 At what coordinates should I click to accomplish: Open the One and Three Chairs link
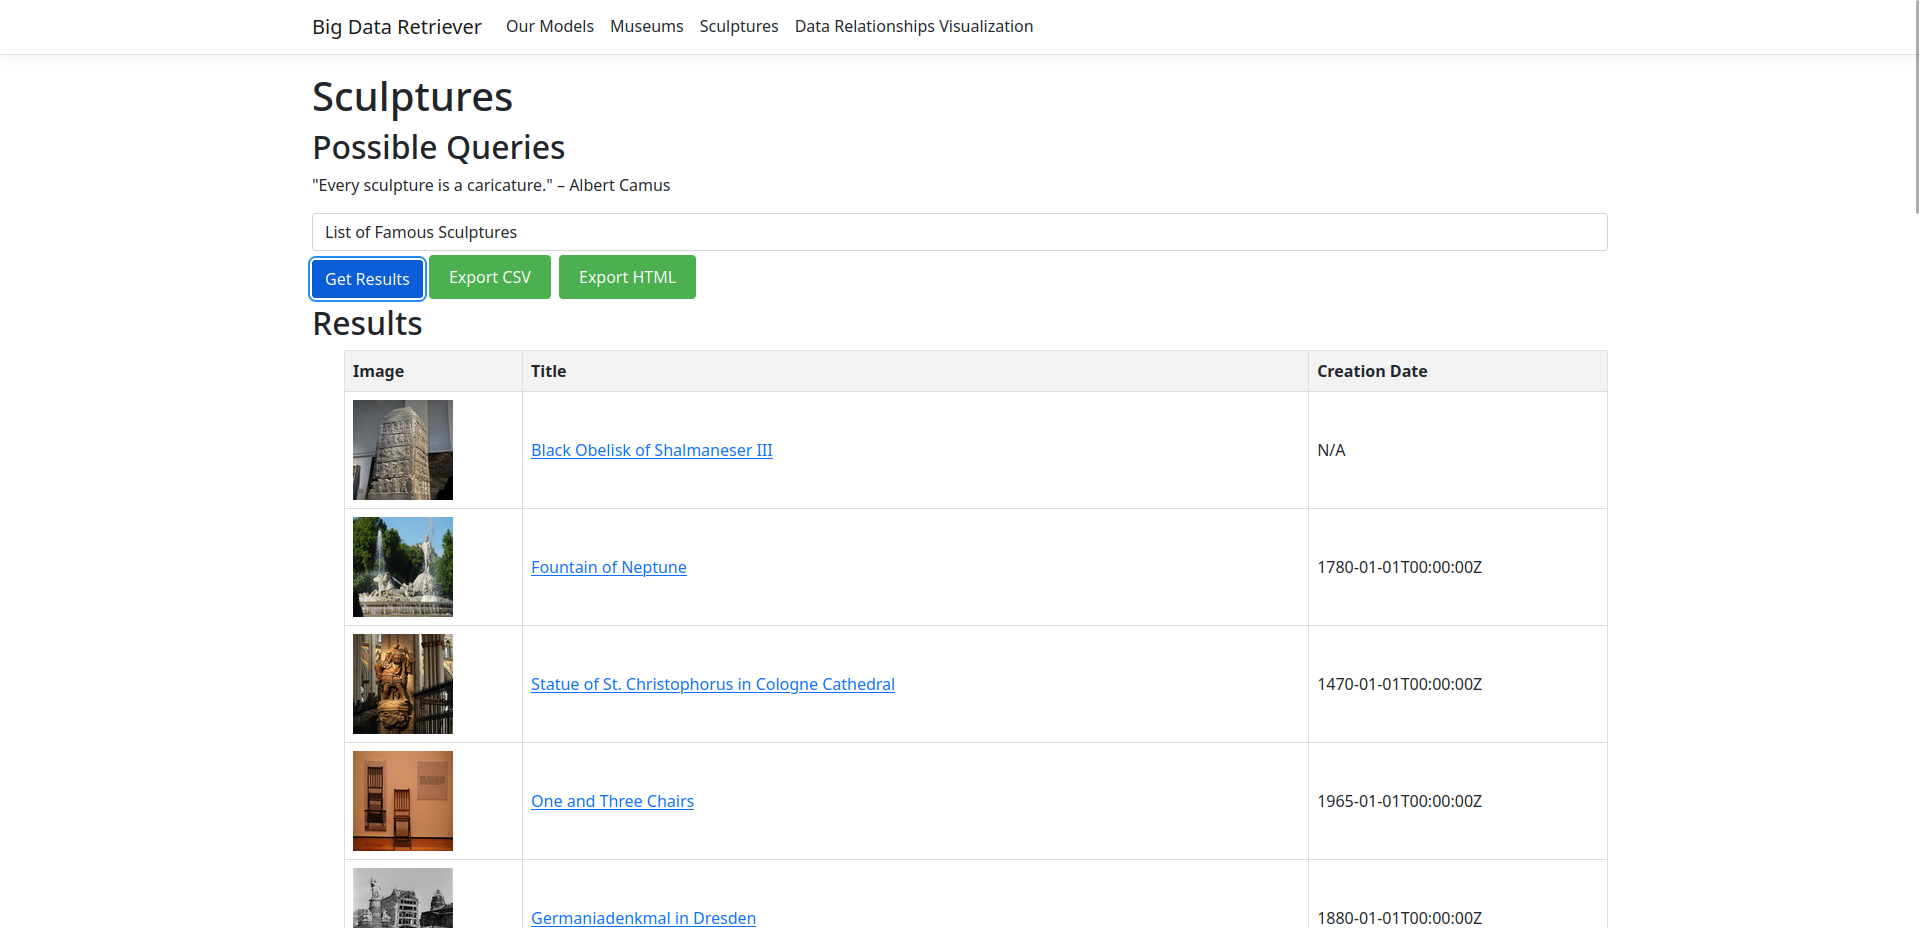[x=612, y=801]
